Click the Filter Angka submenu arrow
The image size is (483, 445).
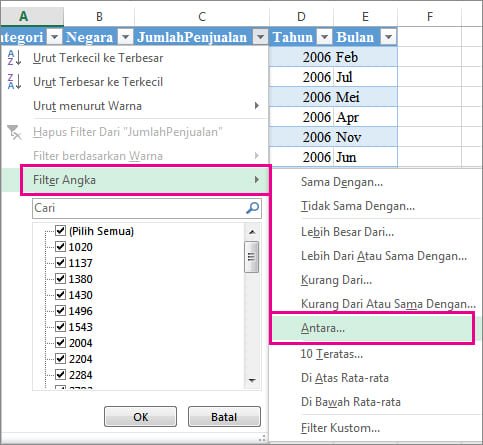(x=257, y=180)
